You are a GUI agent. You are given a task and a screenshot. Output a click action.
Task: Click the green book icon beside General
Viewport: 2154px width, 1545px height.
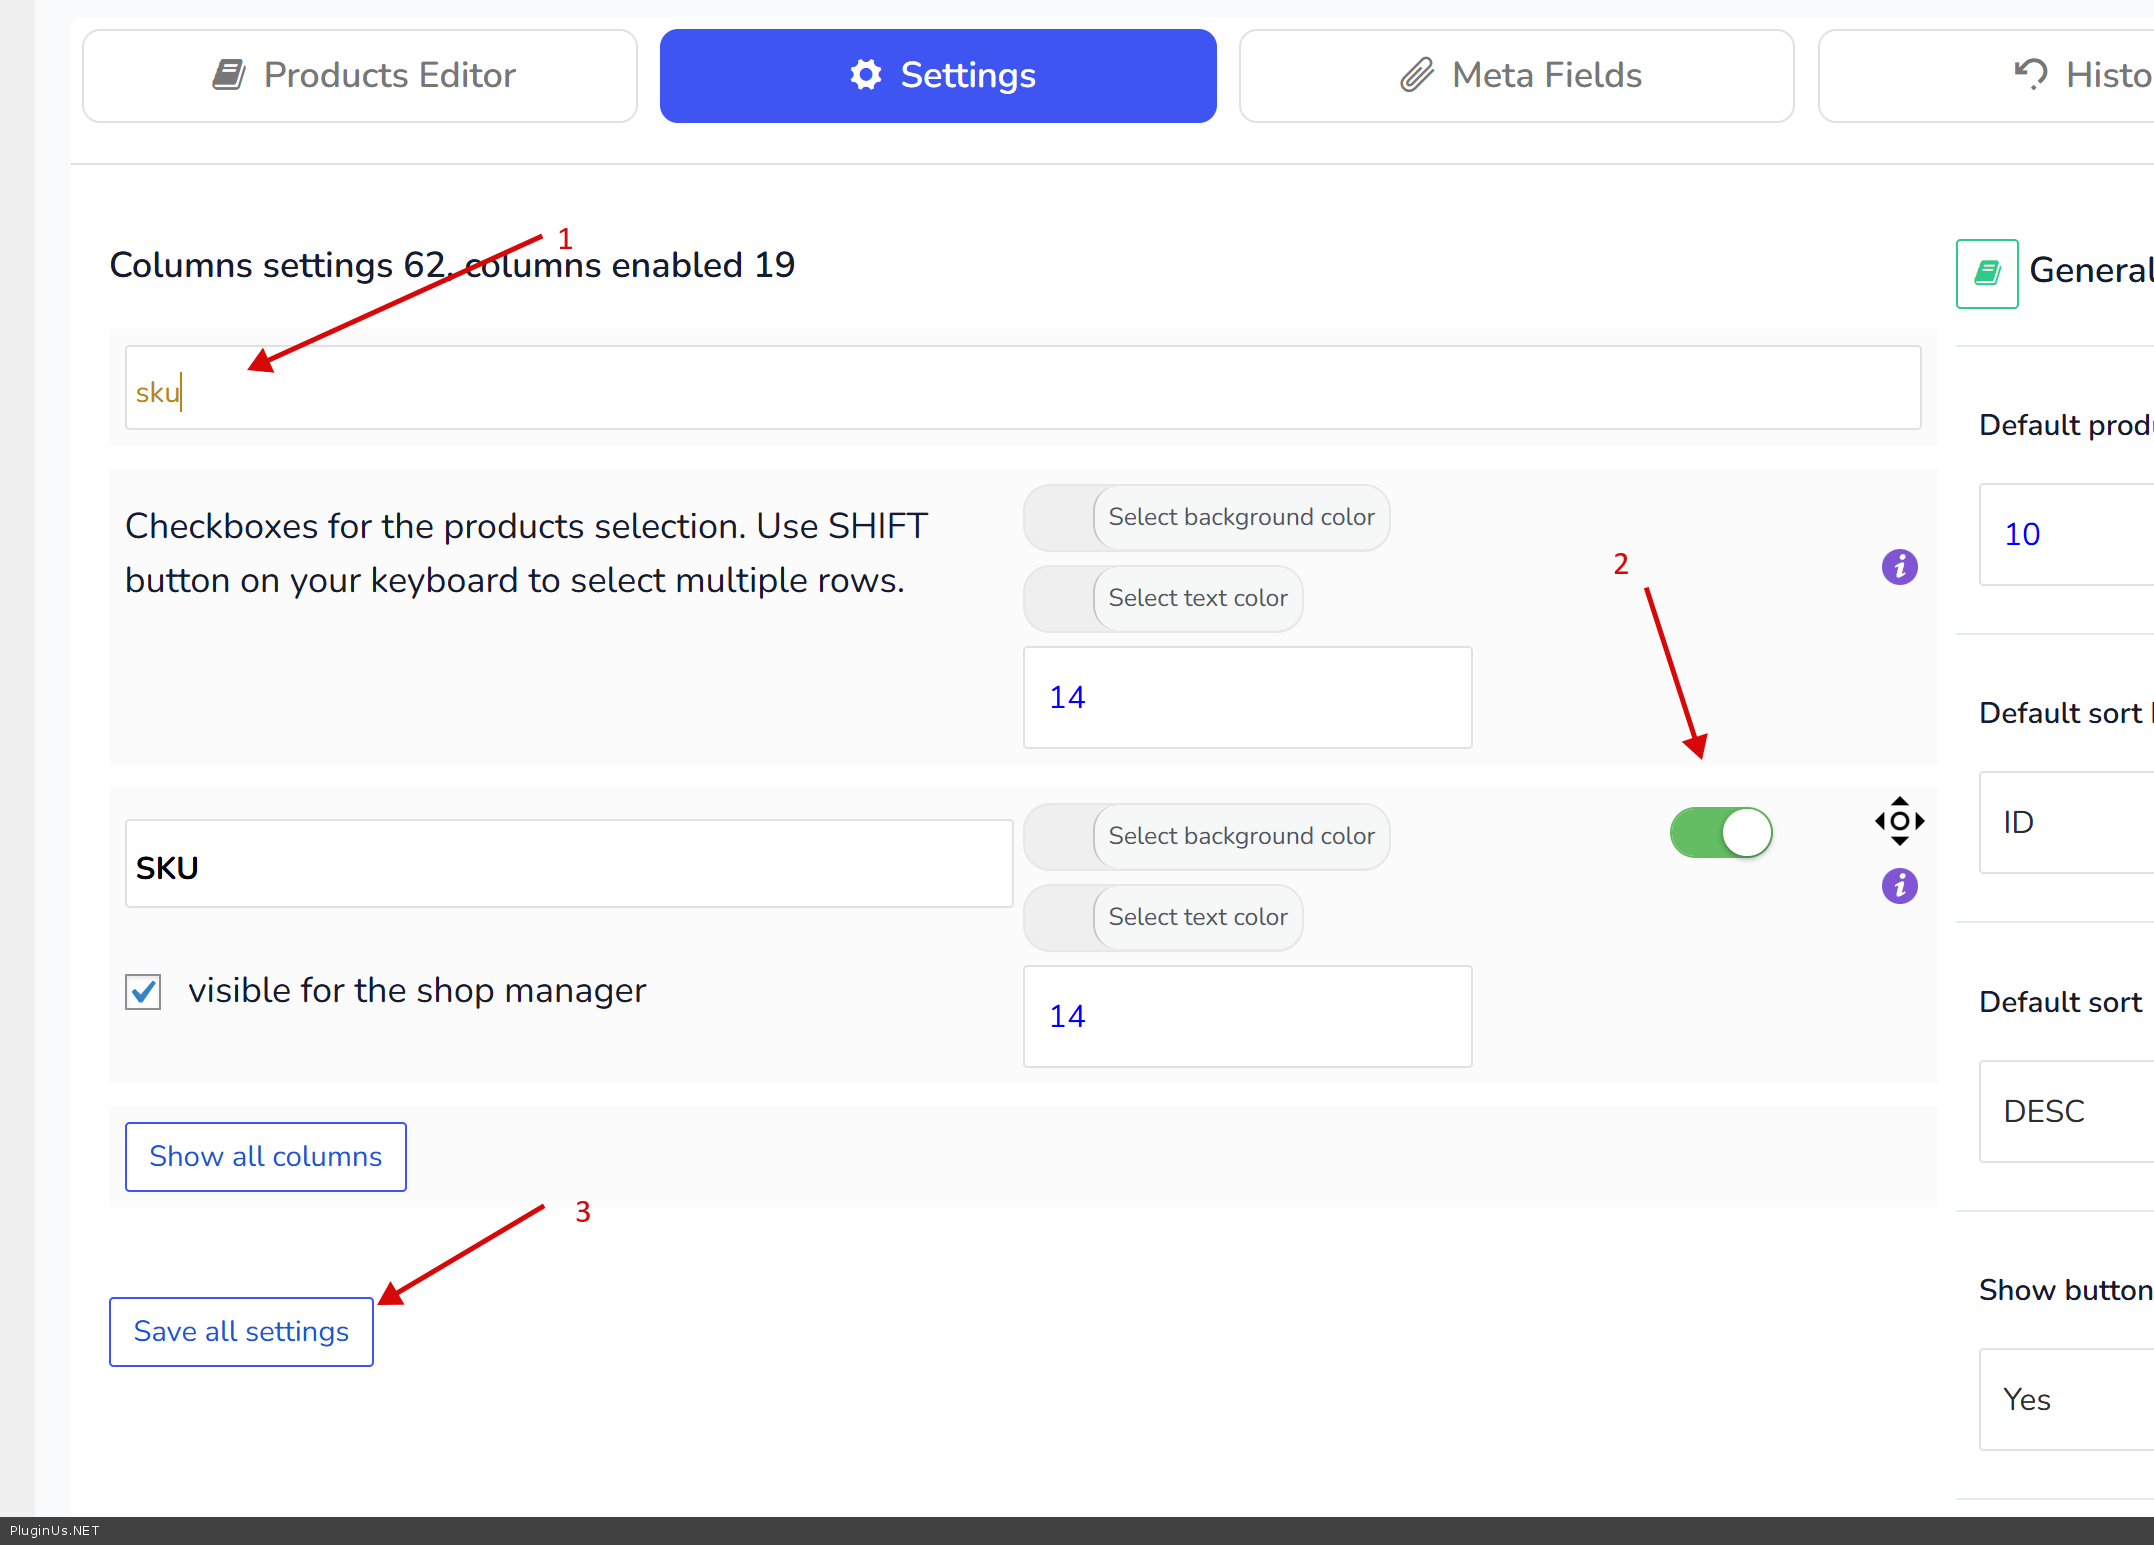coord(1986,273)
